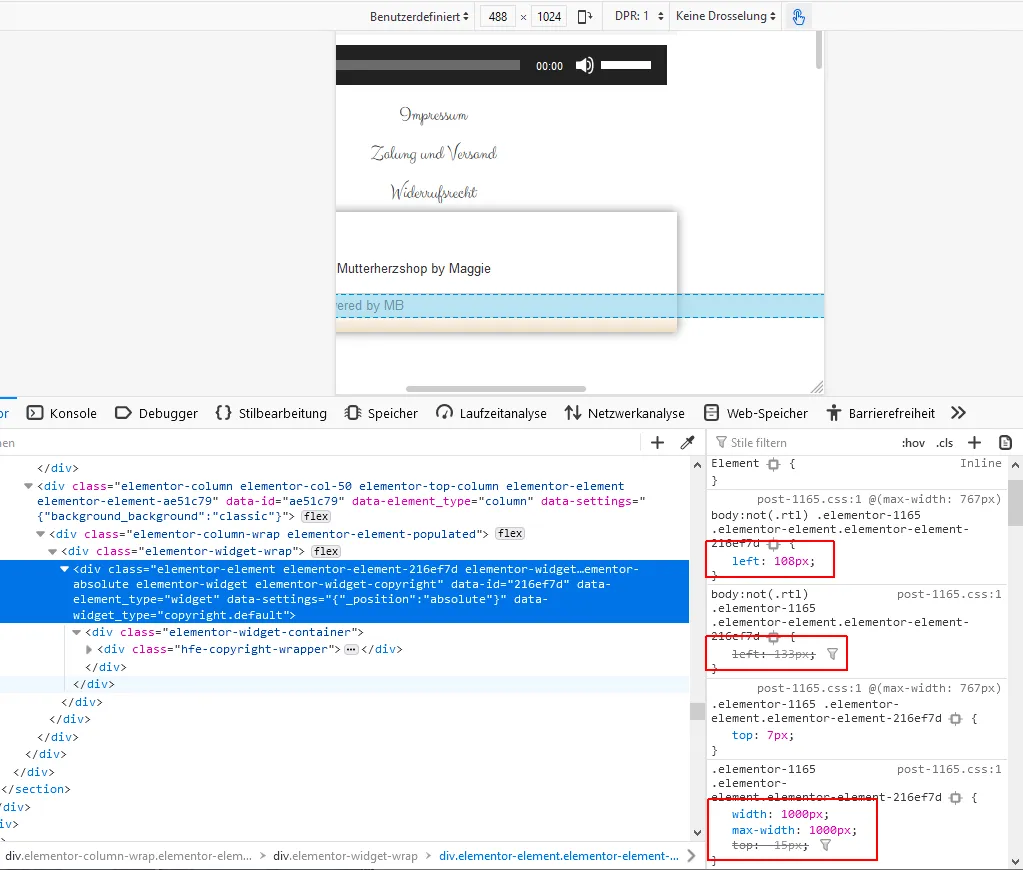Collapse the selected elementor-element-216ef7d node

(x=65, y=569)
